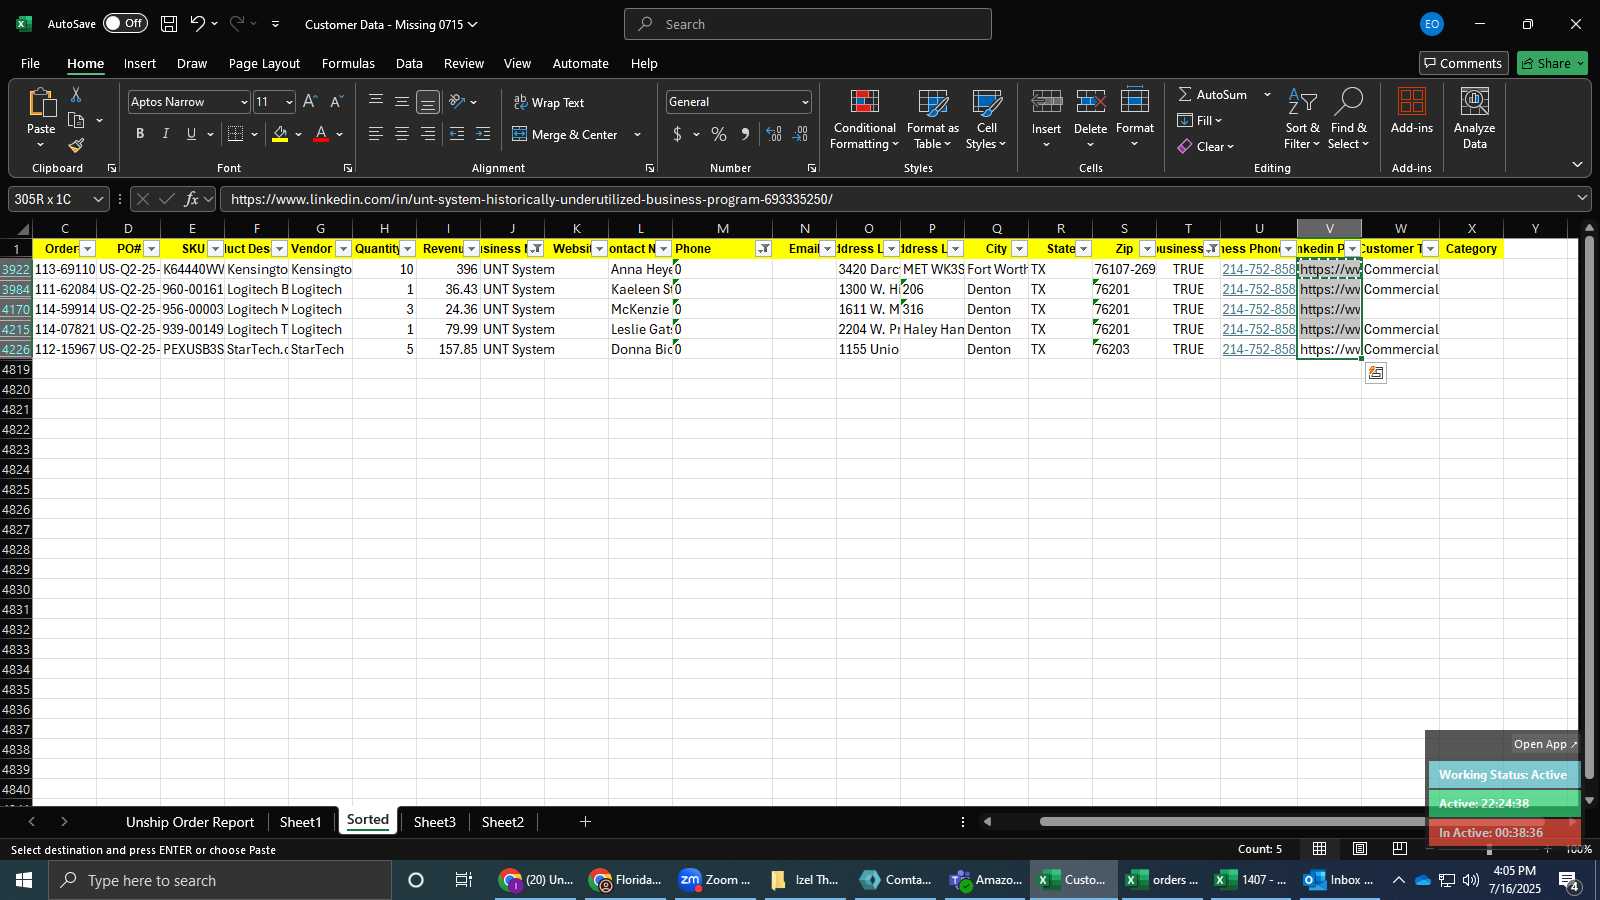
Task: Click the Format Painter brush icon
Action: pos(76,145)
